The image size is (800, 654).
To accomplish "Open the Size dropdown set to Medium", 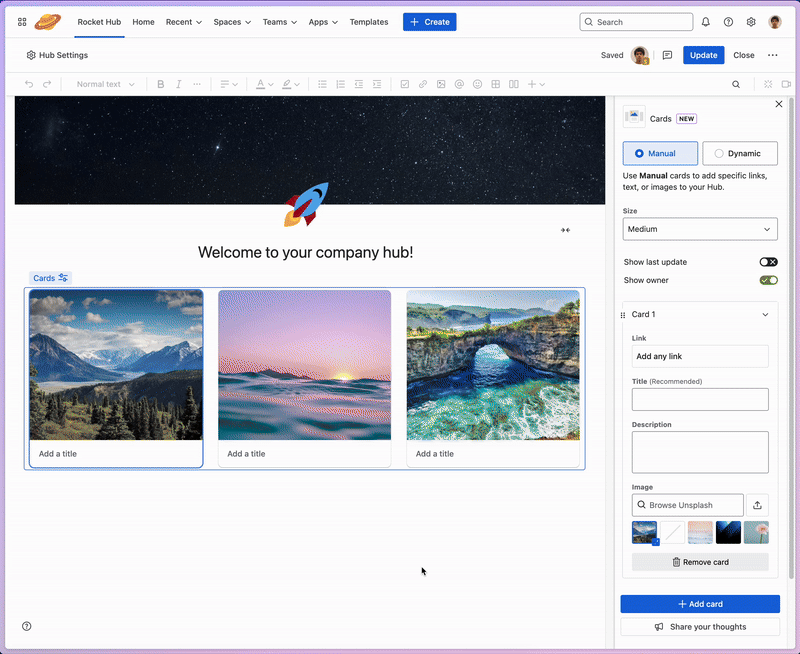I will point(700,229).
